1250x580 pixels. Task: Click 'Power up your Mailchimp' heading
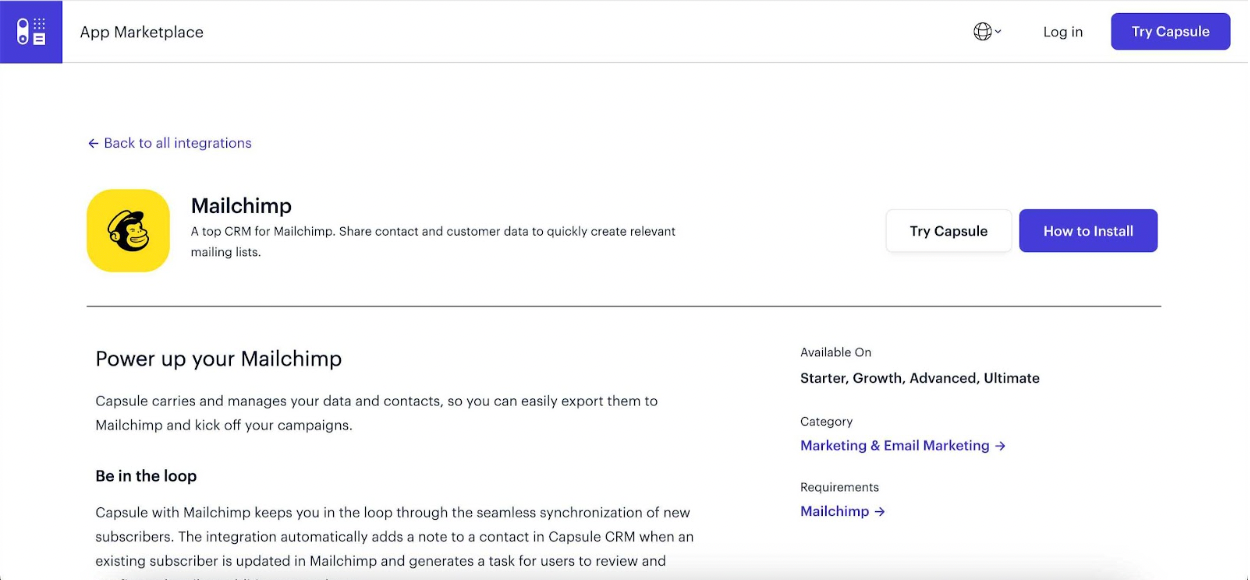click(x=219, y=358)
